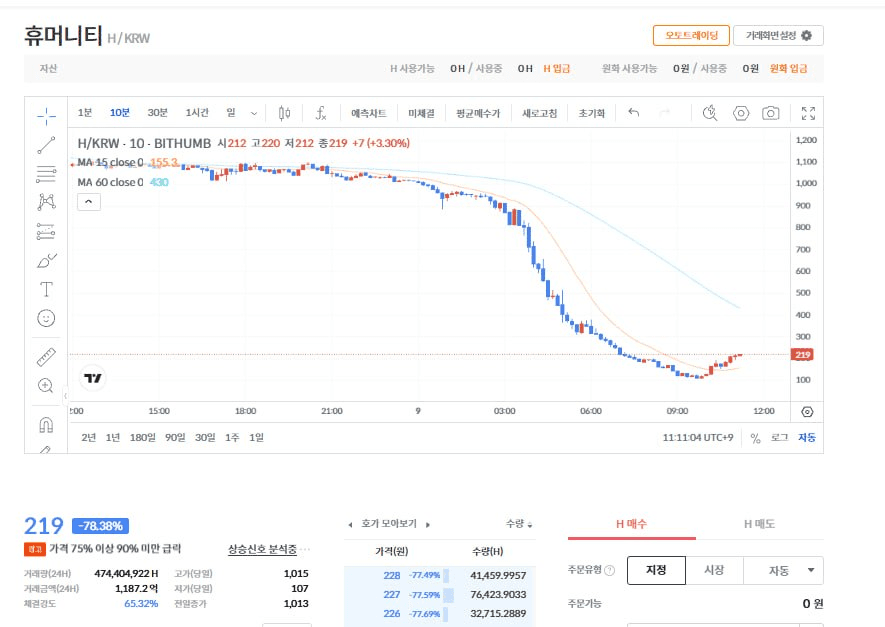The height and width of the screenshot is (627, 885).
Task: Switch chart to 1-hour interval
Action: [x=197, y=113]
